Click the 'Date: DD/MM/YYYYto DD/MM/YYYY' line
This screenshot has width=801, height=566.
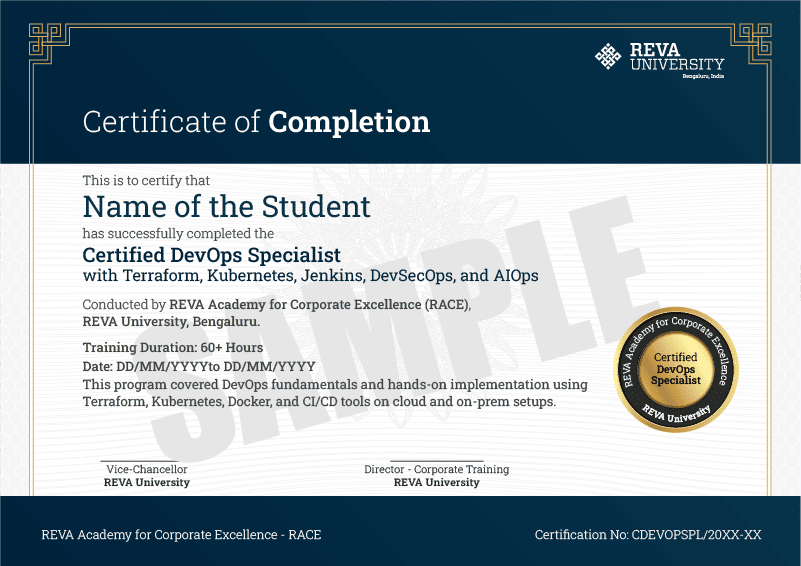coord(199,366)
